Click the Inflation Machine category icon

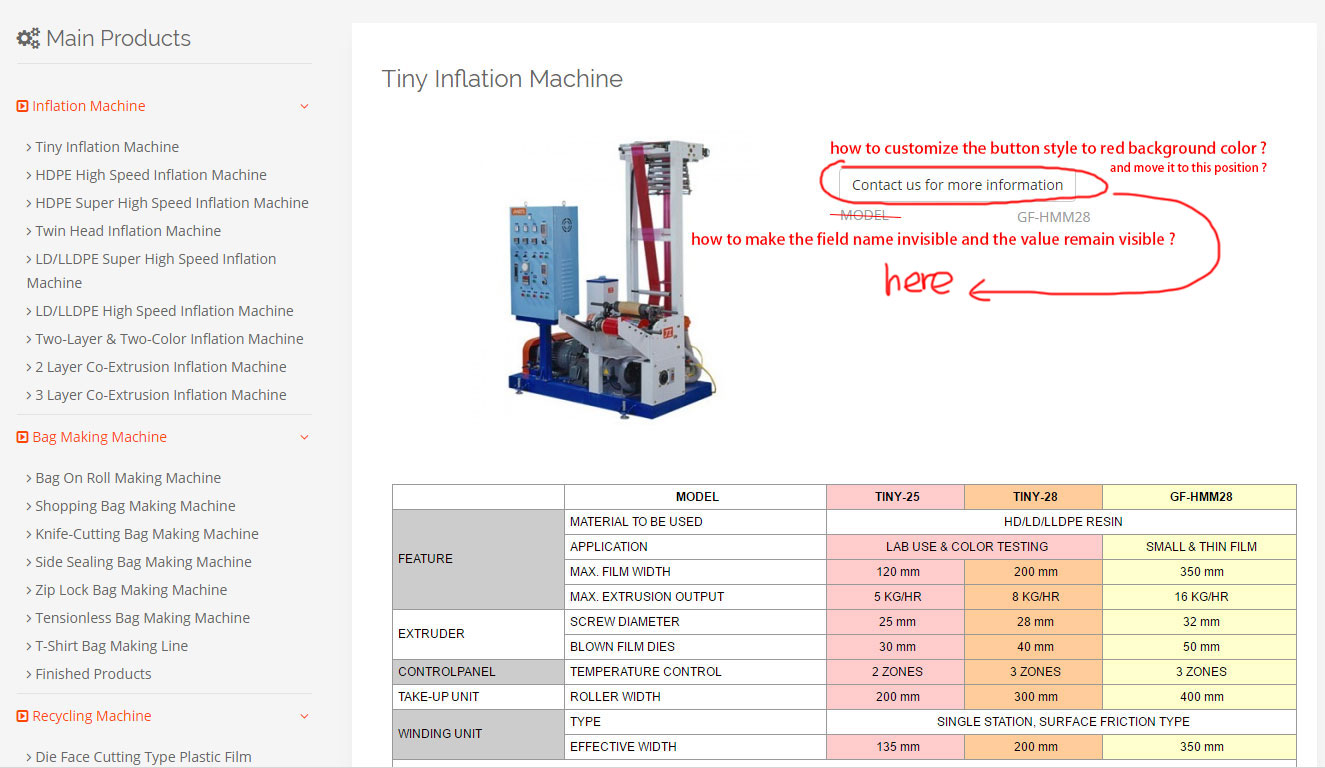pos(22,106)
